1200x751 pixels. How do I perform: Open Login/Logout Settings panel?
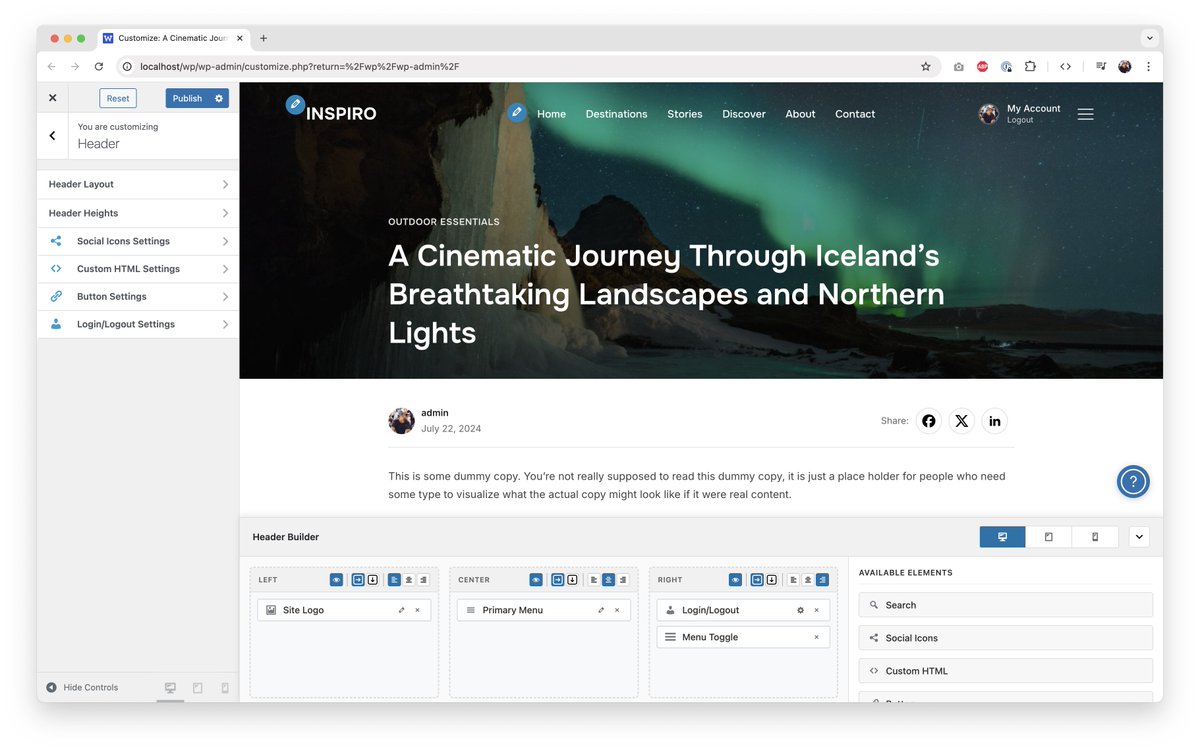pos(138,324)
